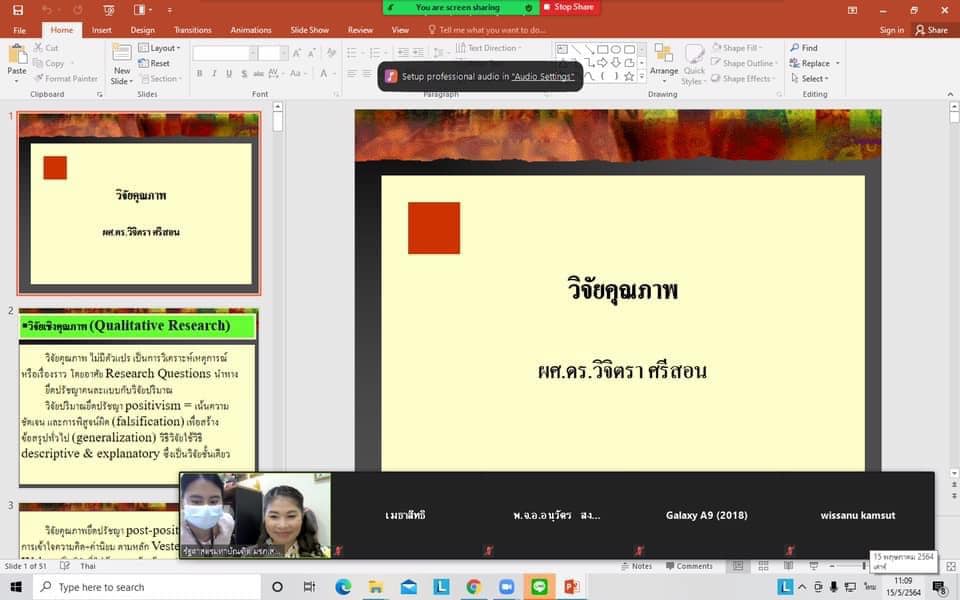
Task: Open the Quick Styles gallery
Action: pos(694,63)
